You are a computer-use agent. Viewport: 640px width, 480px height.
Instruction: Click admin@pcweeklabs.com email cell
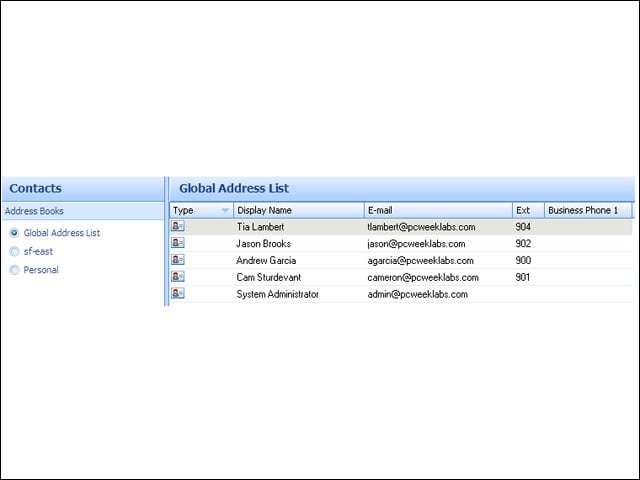coord(418,294)
